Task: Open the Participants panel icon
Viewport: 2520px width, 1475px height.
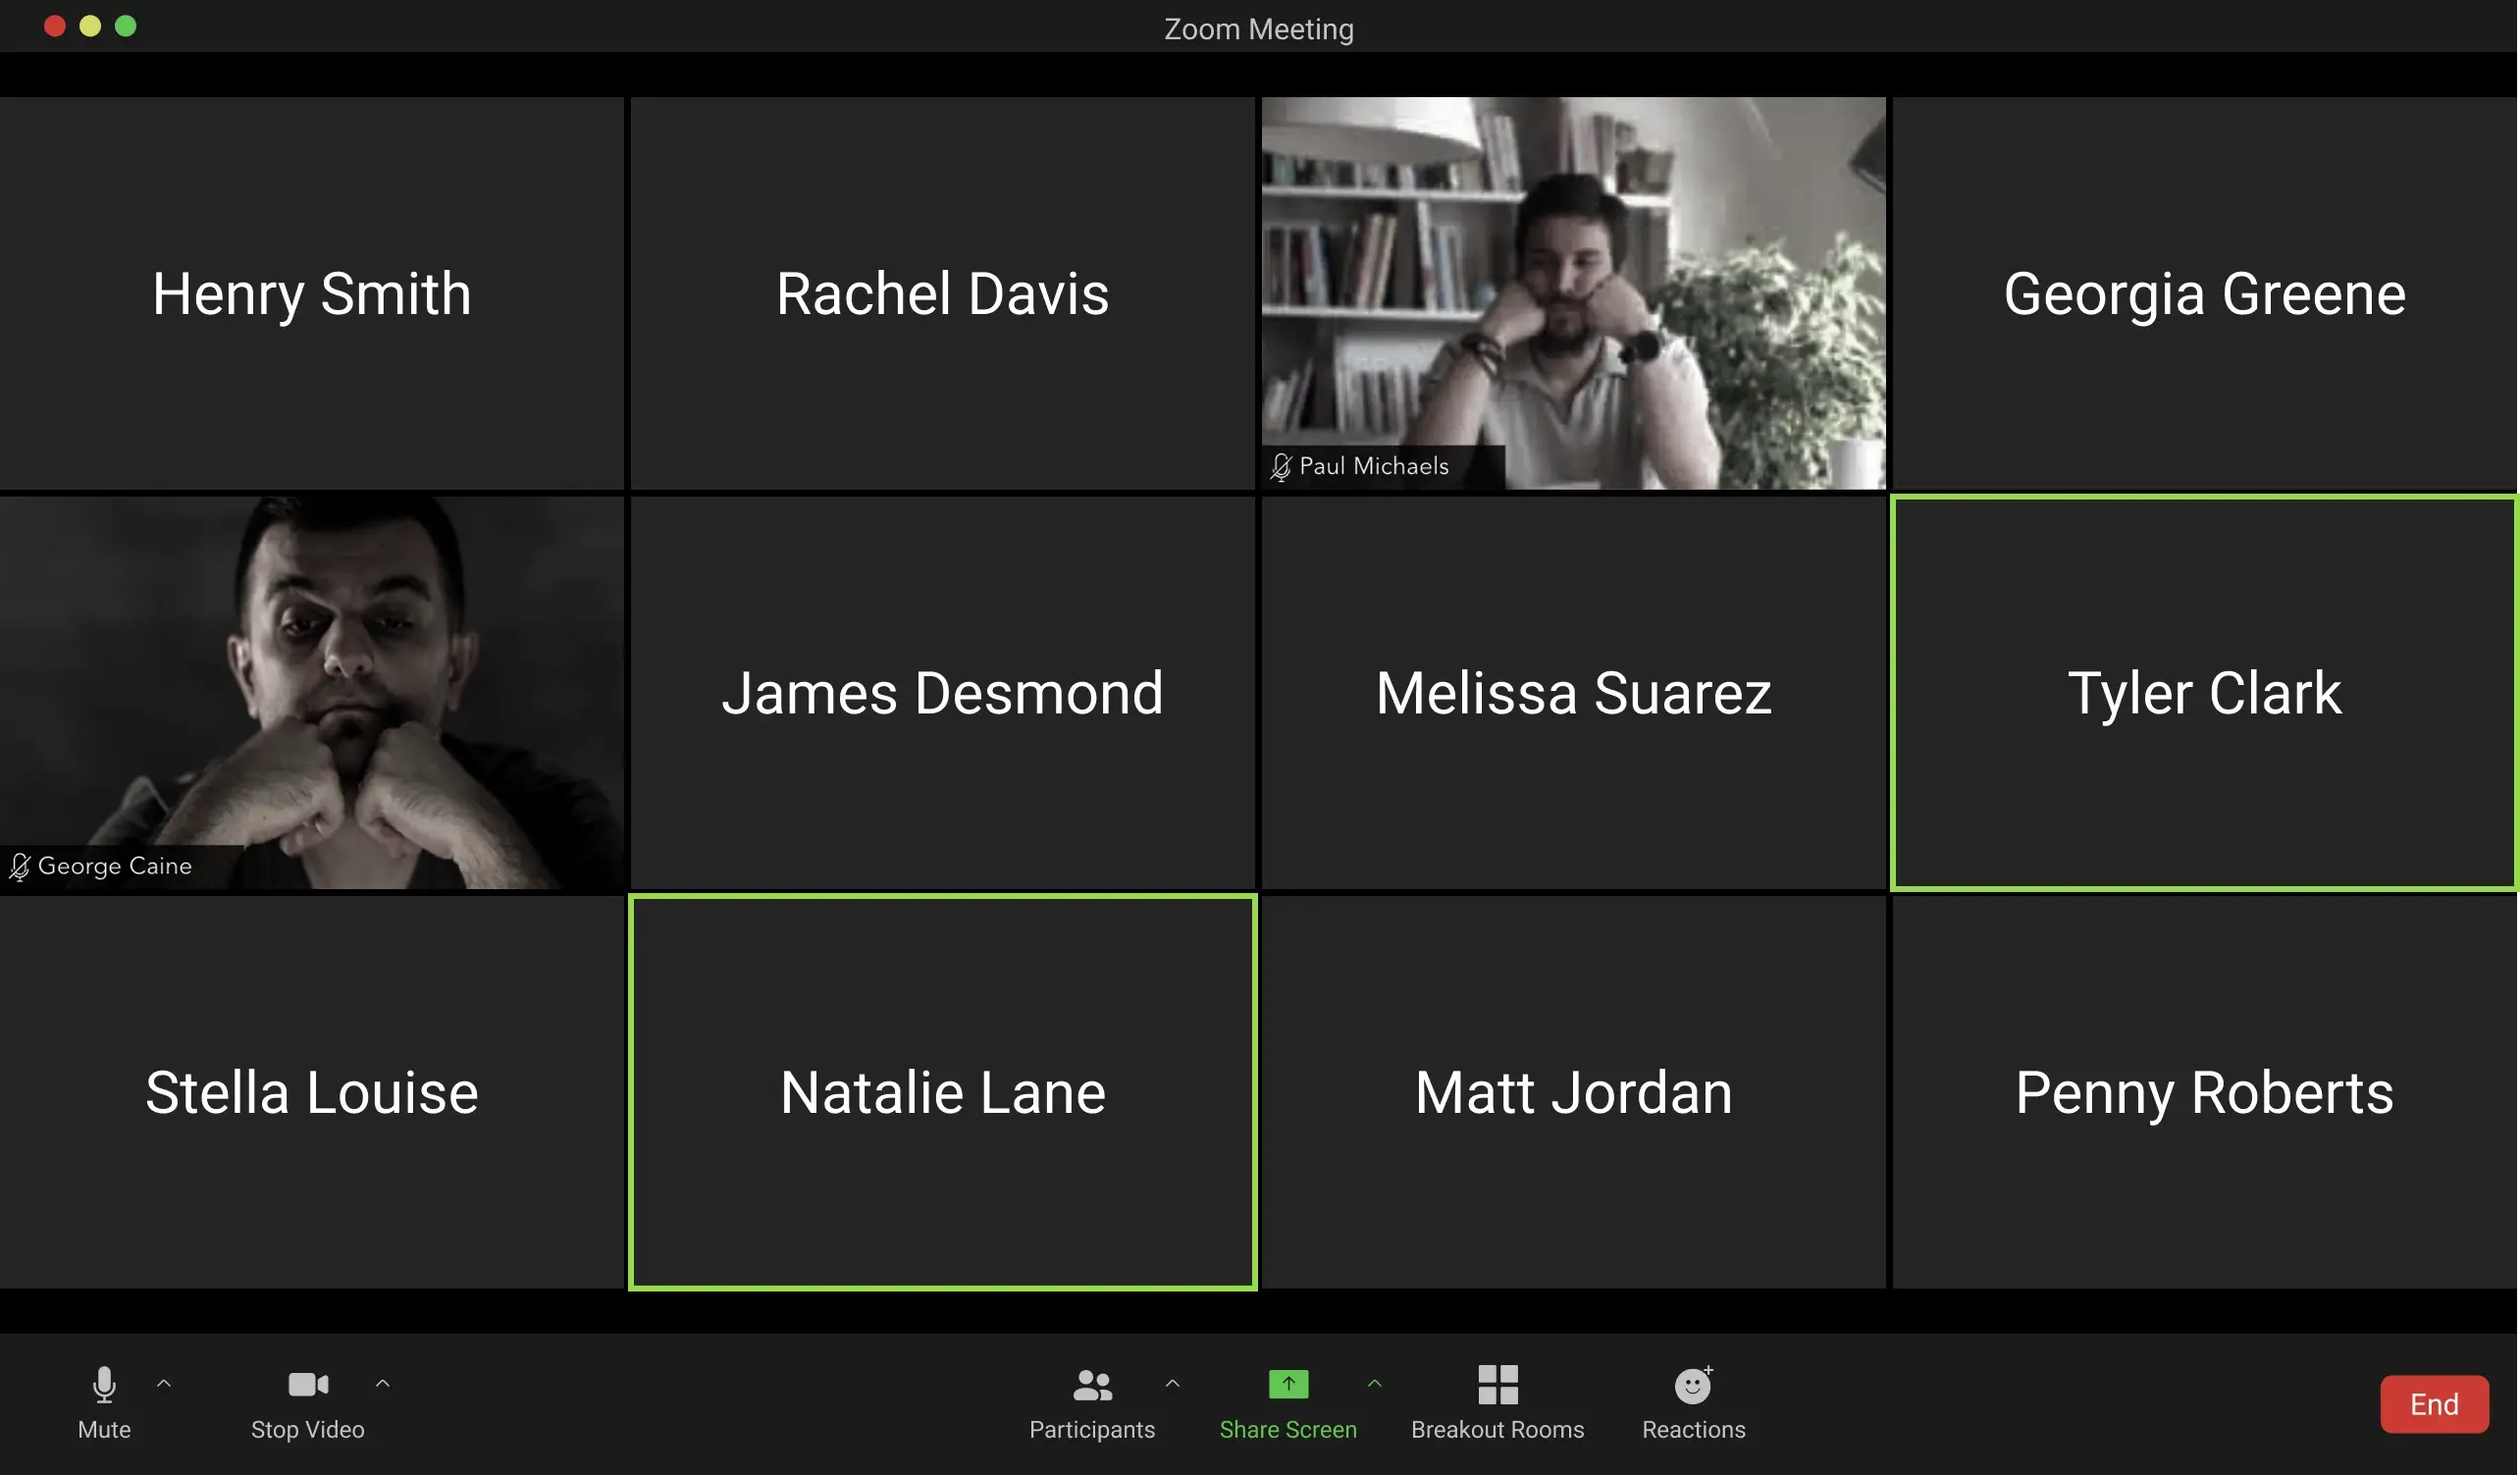Action: 1092,1385
